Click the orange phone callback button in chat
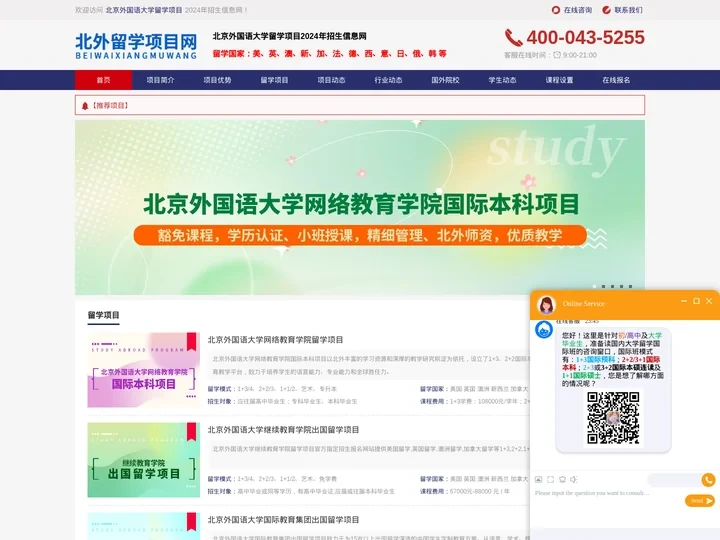Viewport: 720px width, 540px height. 709,480
